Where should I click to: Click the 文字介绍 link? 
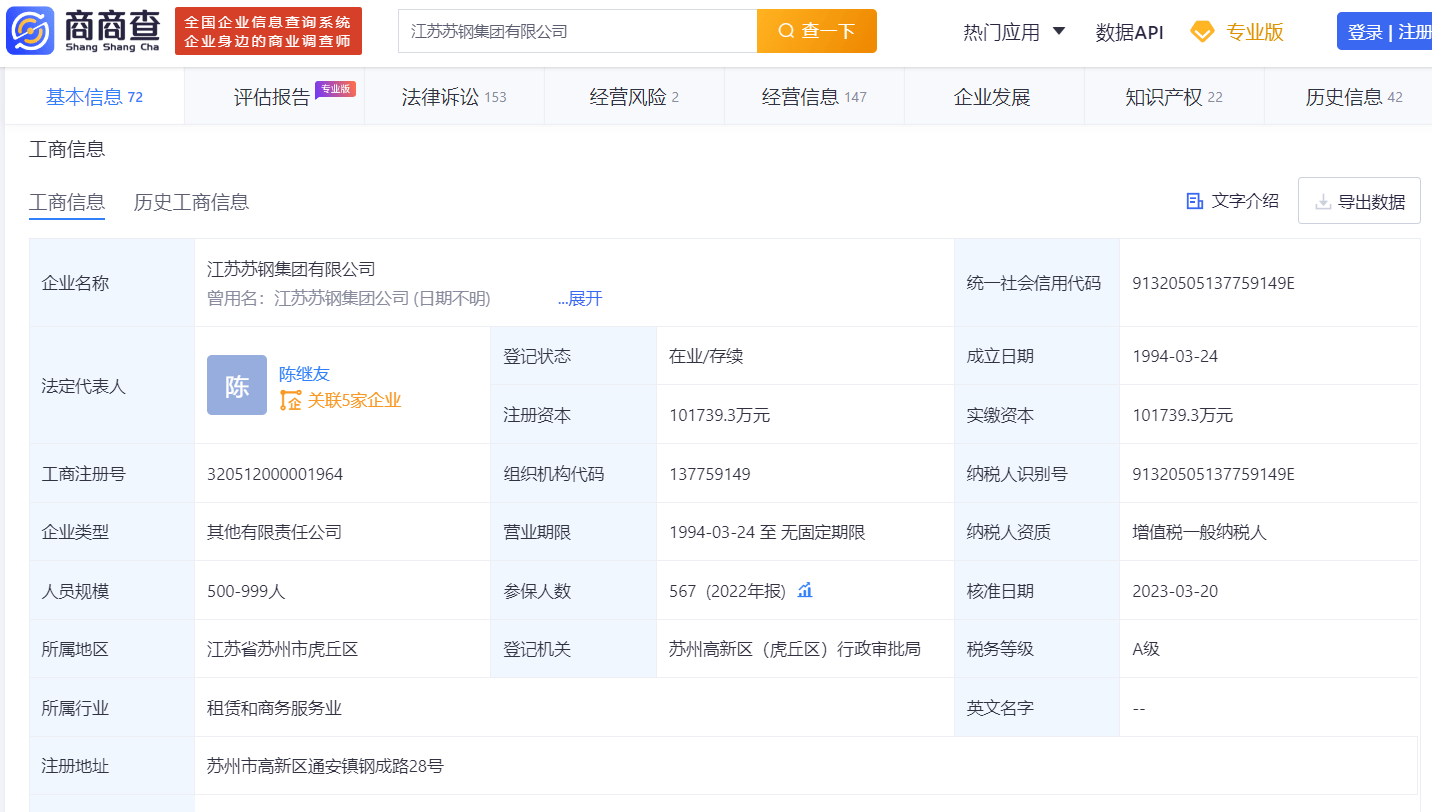[x=1245, y=201]
